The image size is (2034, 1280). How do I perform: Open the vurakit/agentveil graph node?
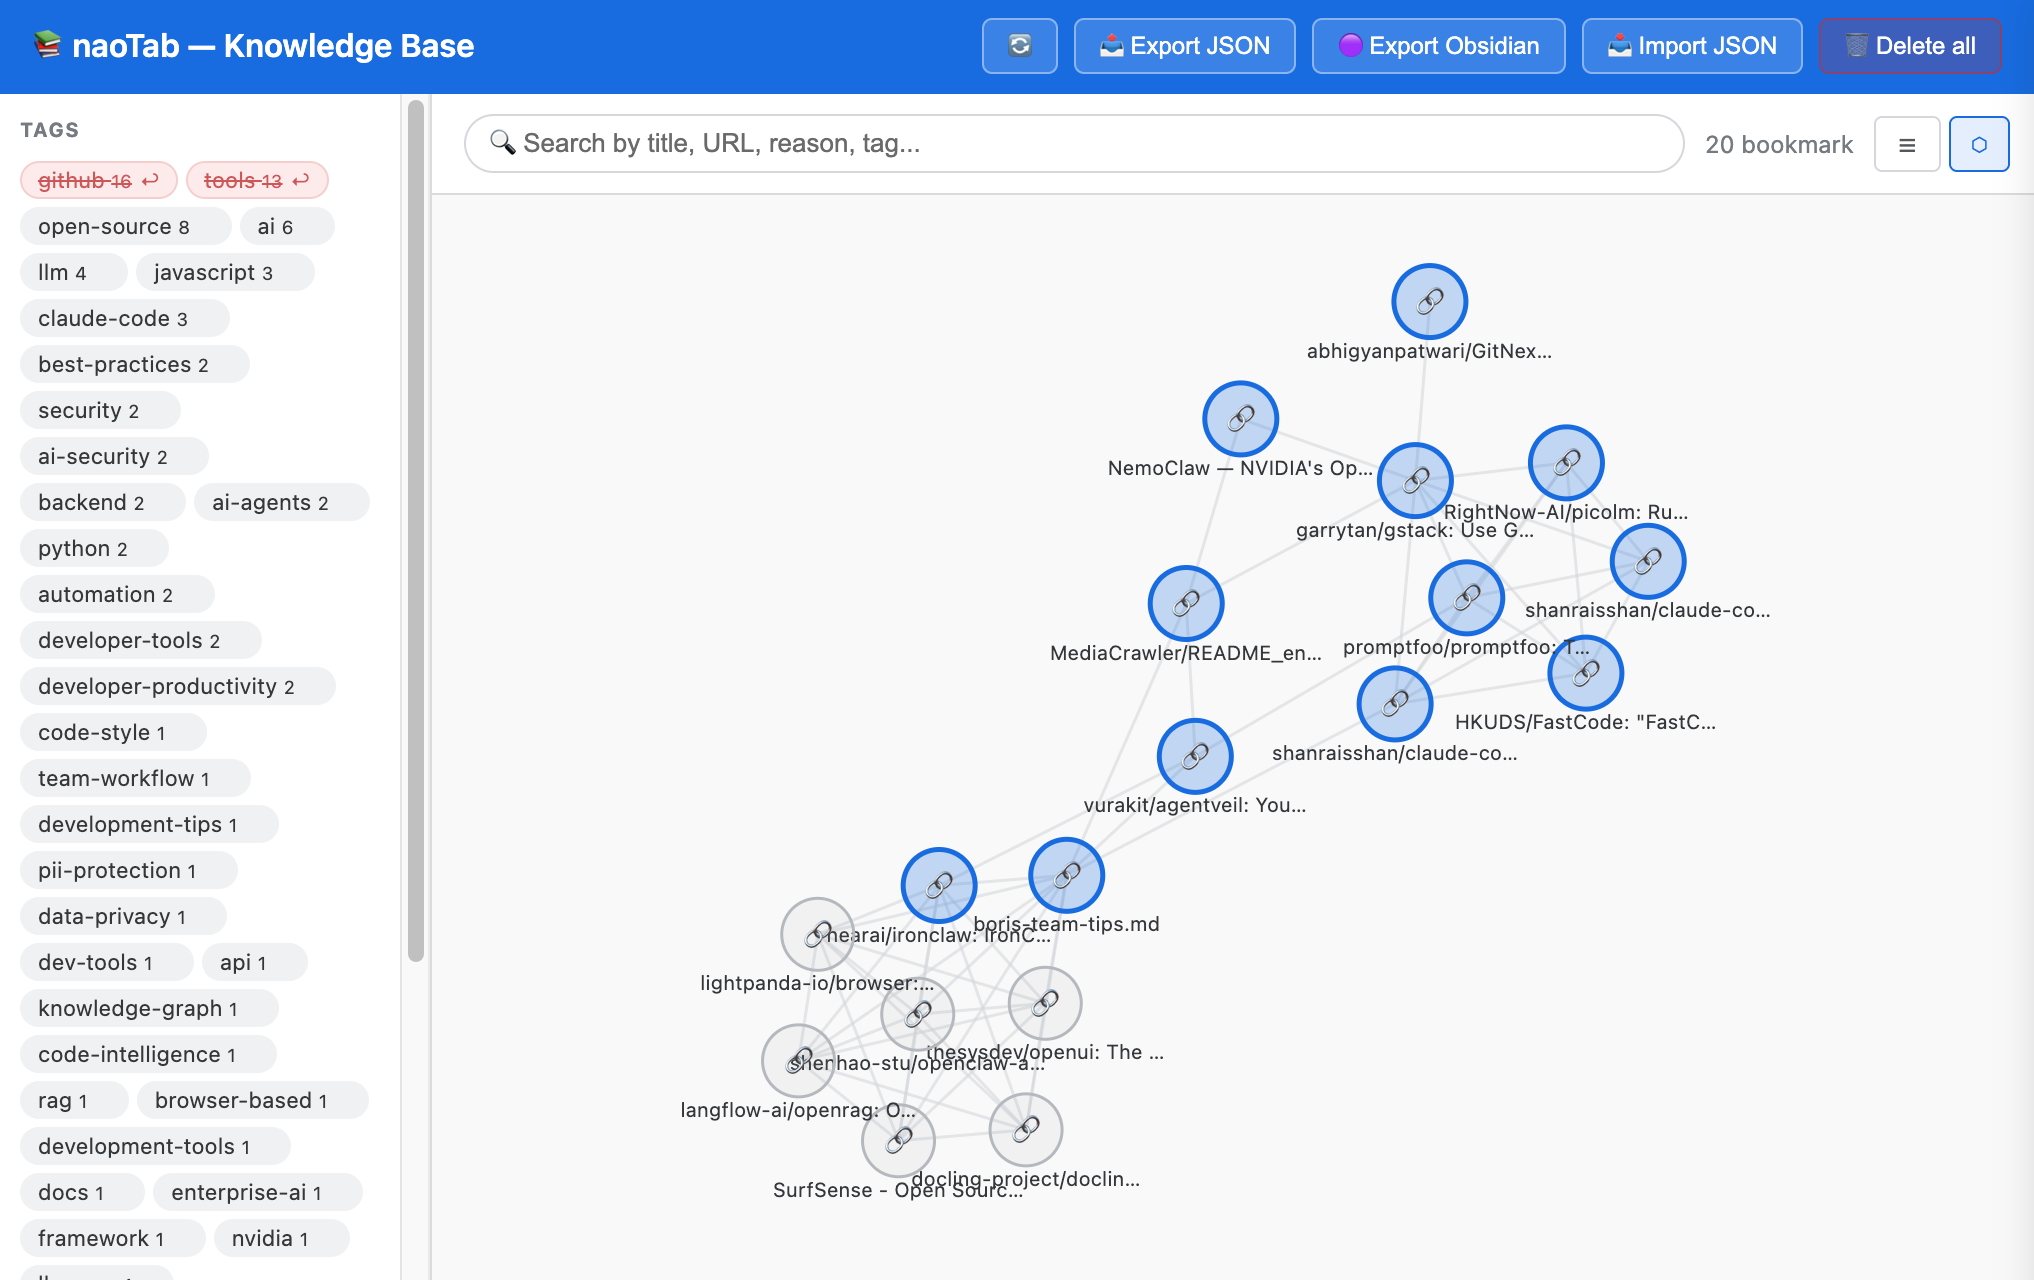(x=1194, y=756)
